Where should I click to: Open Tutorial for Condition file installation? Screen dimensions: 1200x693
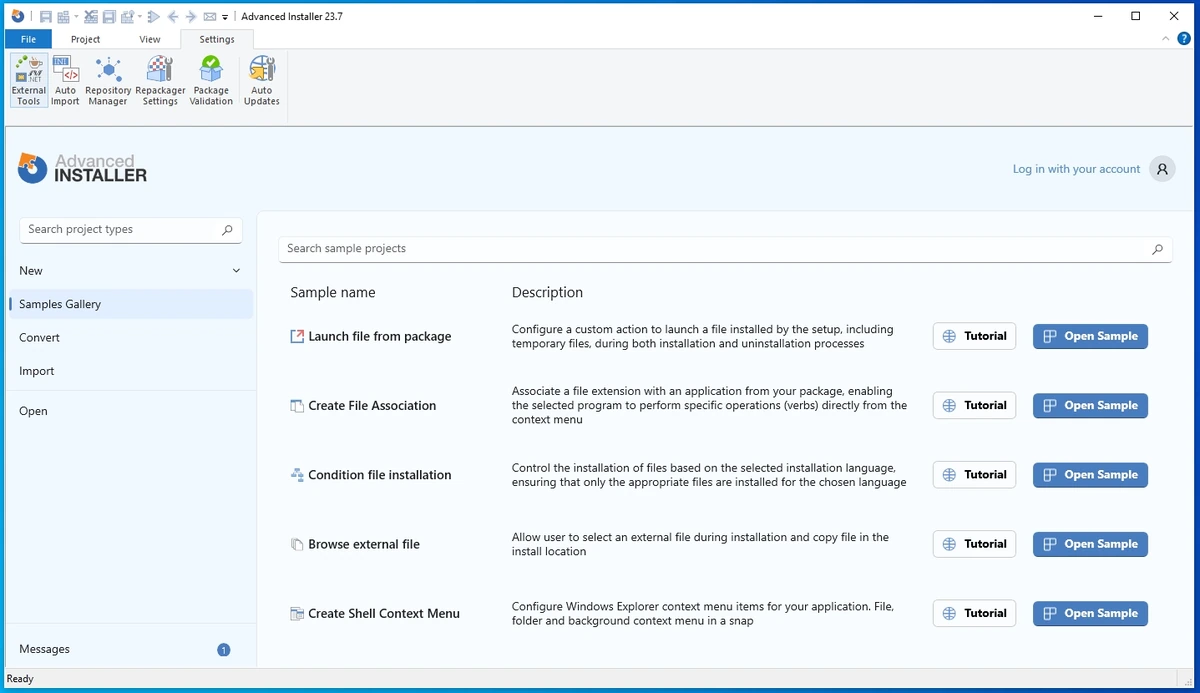[x=974, y=475]
